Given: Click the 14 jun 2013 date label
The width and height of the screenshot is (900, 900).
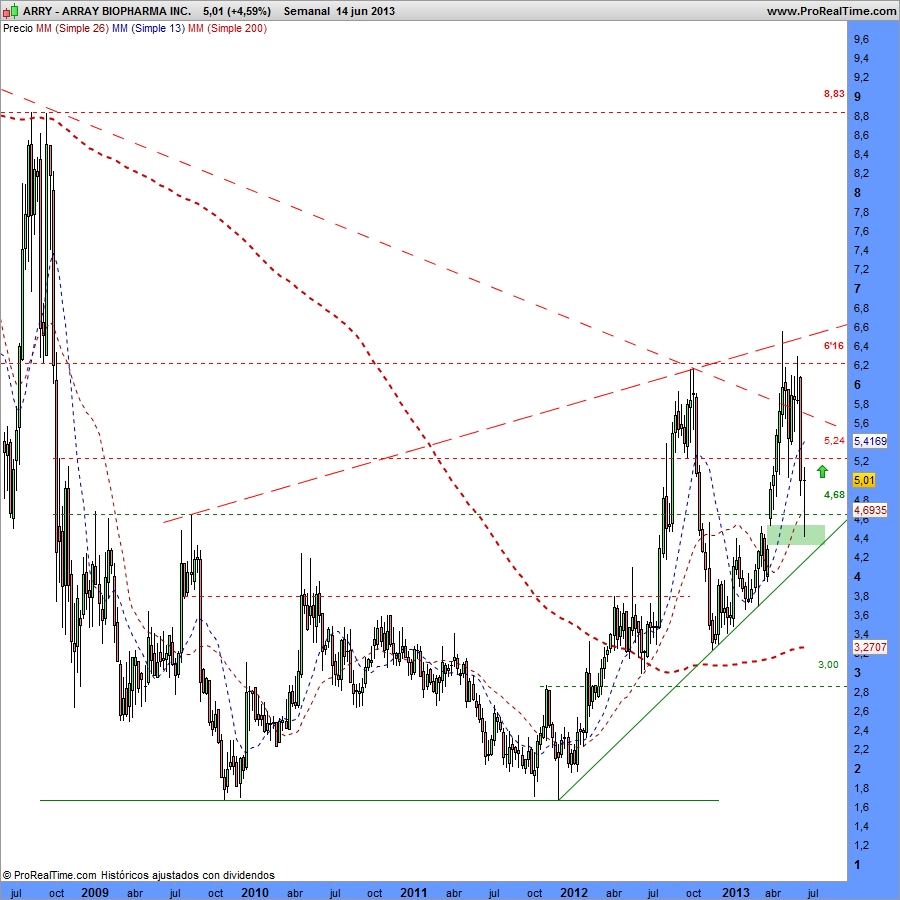Looking at the screenshot, I should tap(366, 10).
